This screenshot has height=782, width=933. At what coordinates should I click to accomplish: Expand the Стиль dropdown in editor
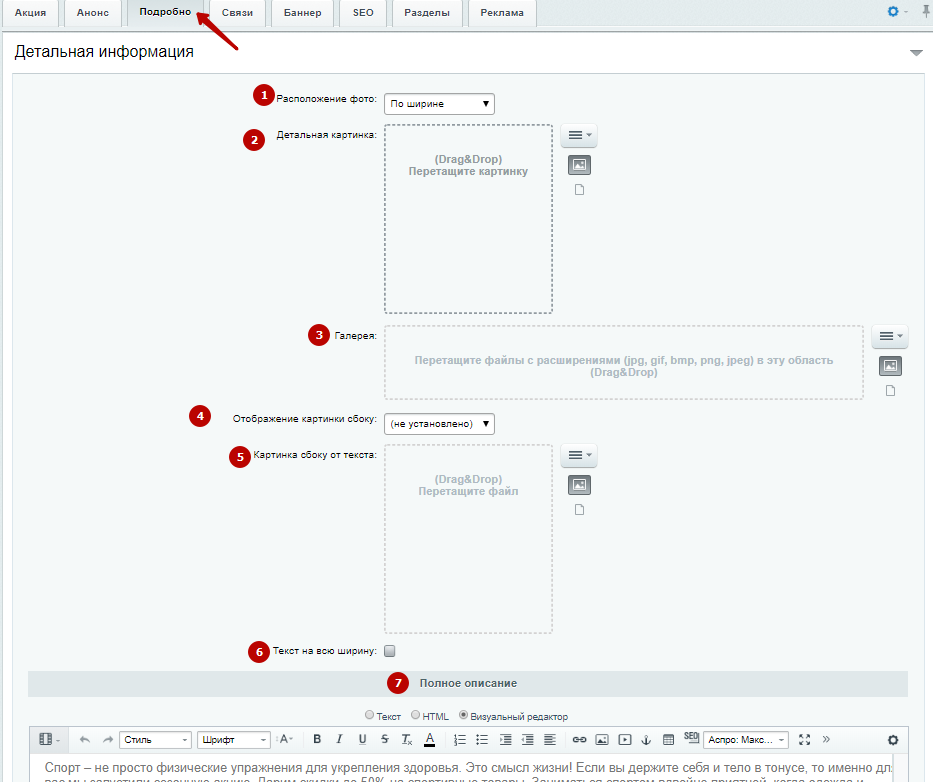click(155, 740)
